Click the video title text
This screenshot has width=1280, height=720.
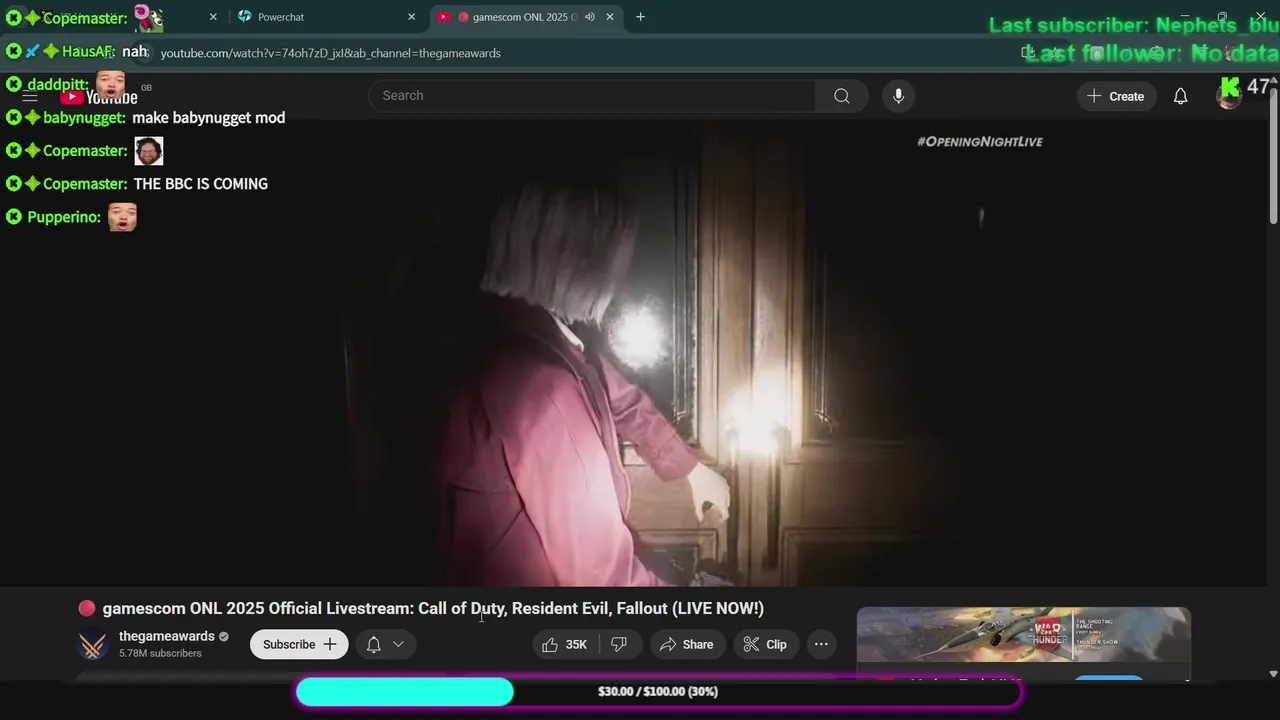click(x=433, y=608)
